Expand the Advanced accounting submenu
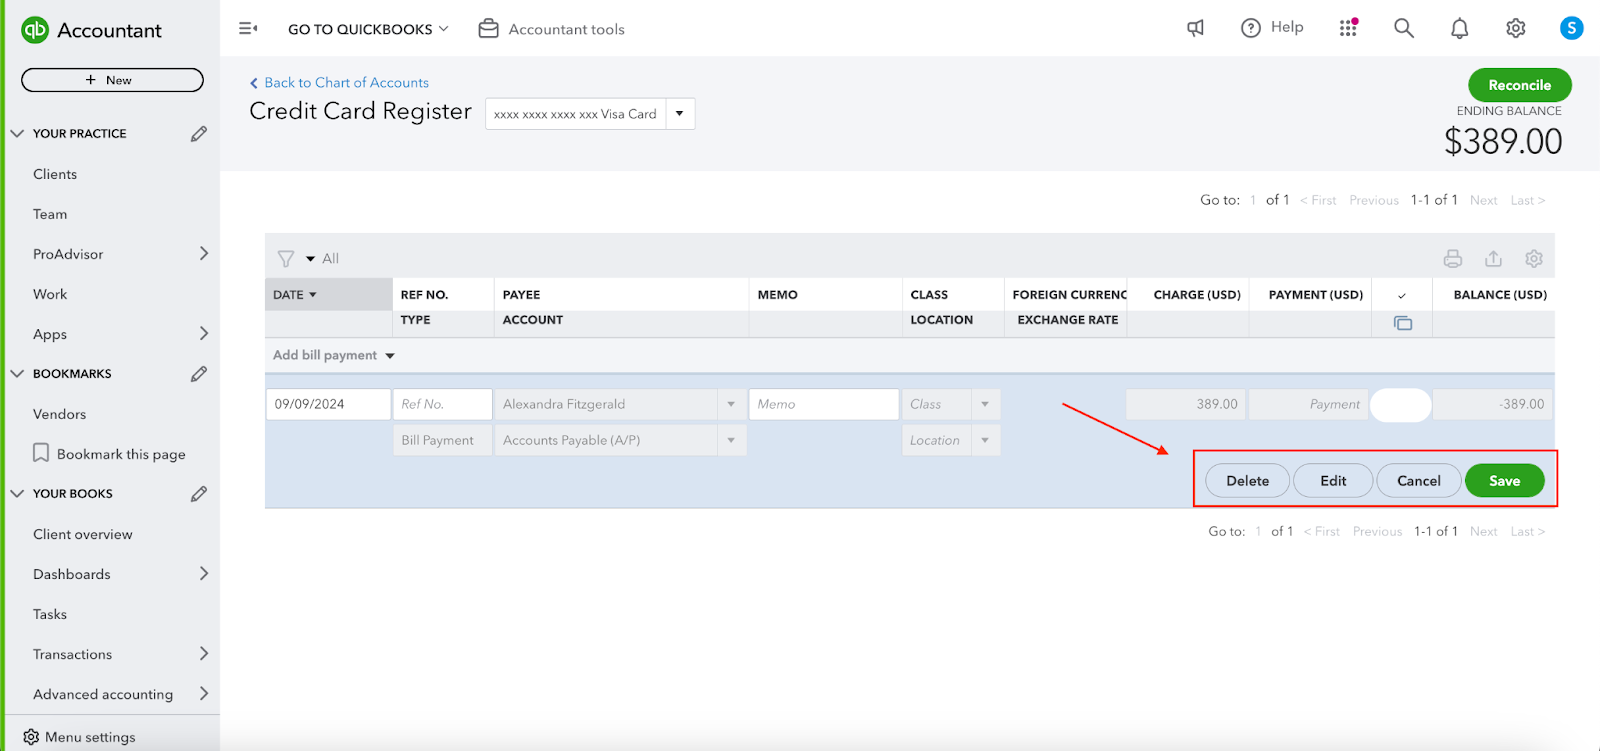The image size is (1600, 751). (x=204, y=693)
